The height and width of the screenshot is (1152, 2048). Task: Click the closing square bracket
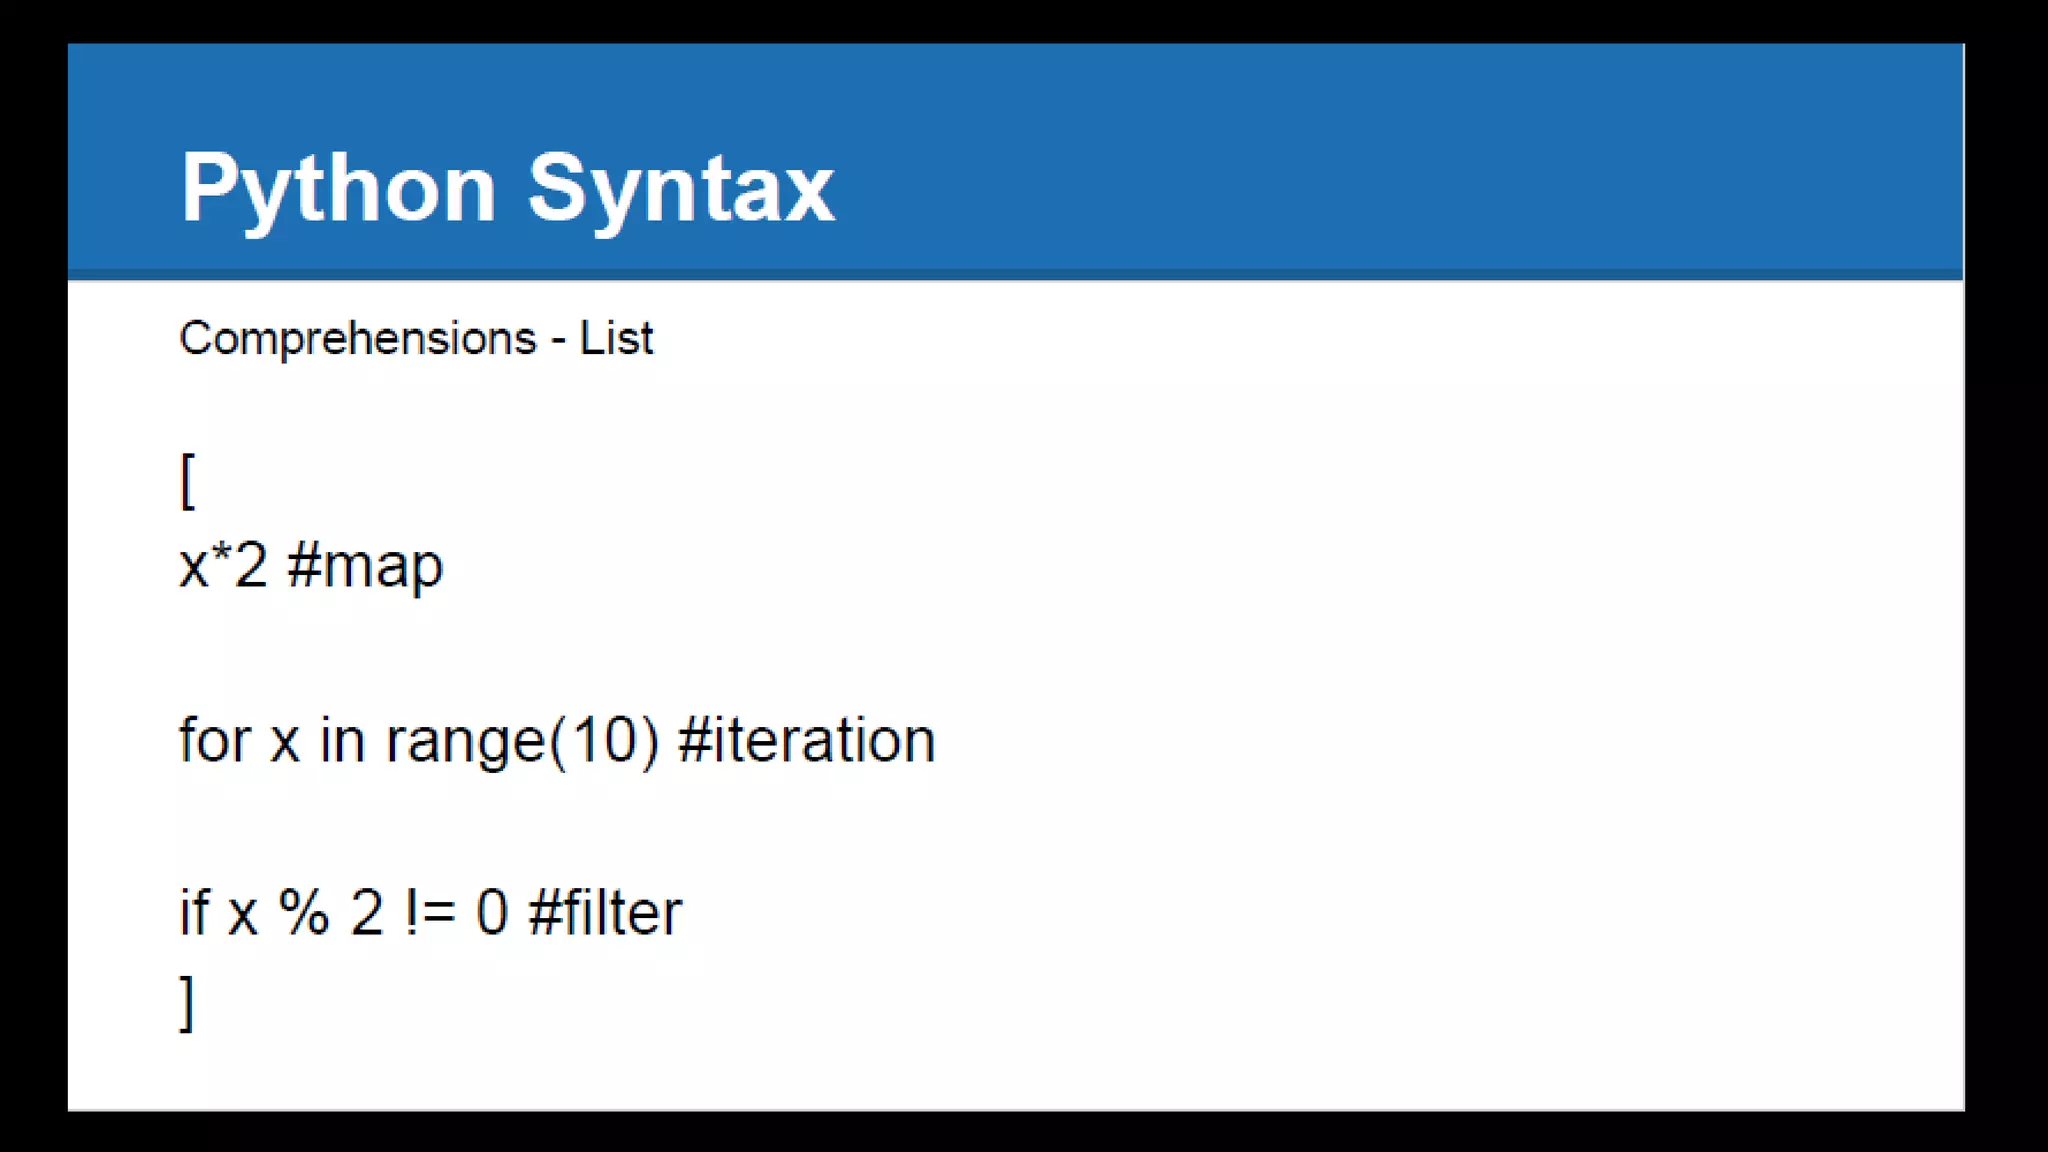pyautogui.click(x=187, y=1003)
